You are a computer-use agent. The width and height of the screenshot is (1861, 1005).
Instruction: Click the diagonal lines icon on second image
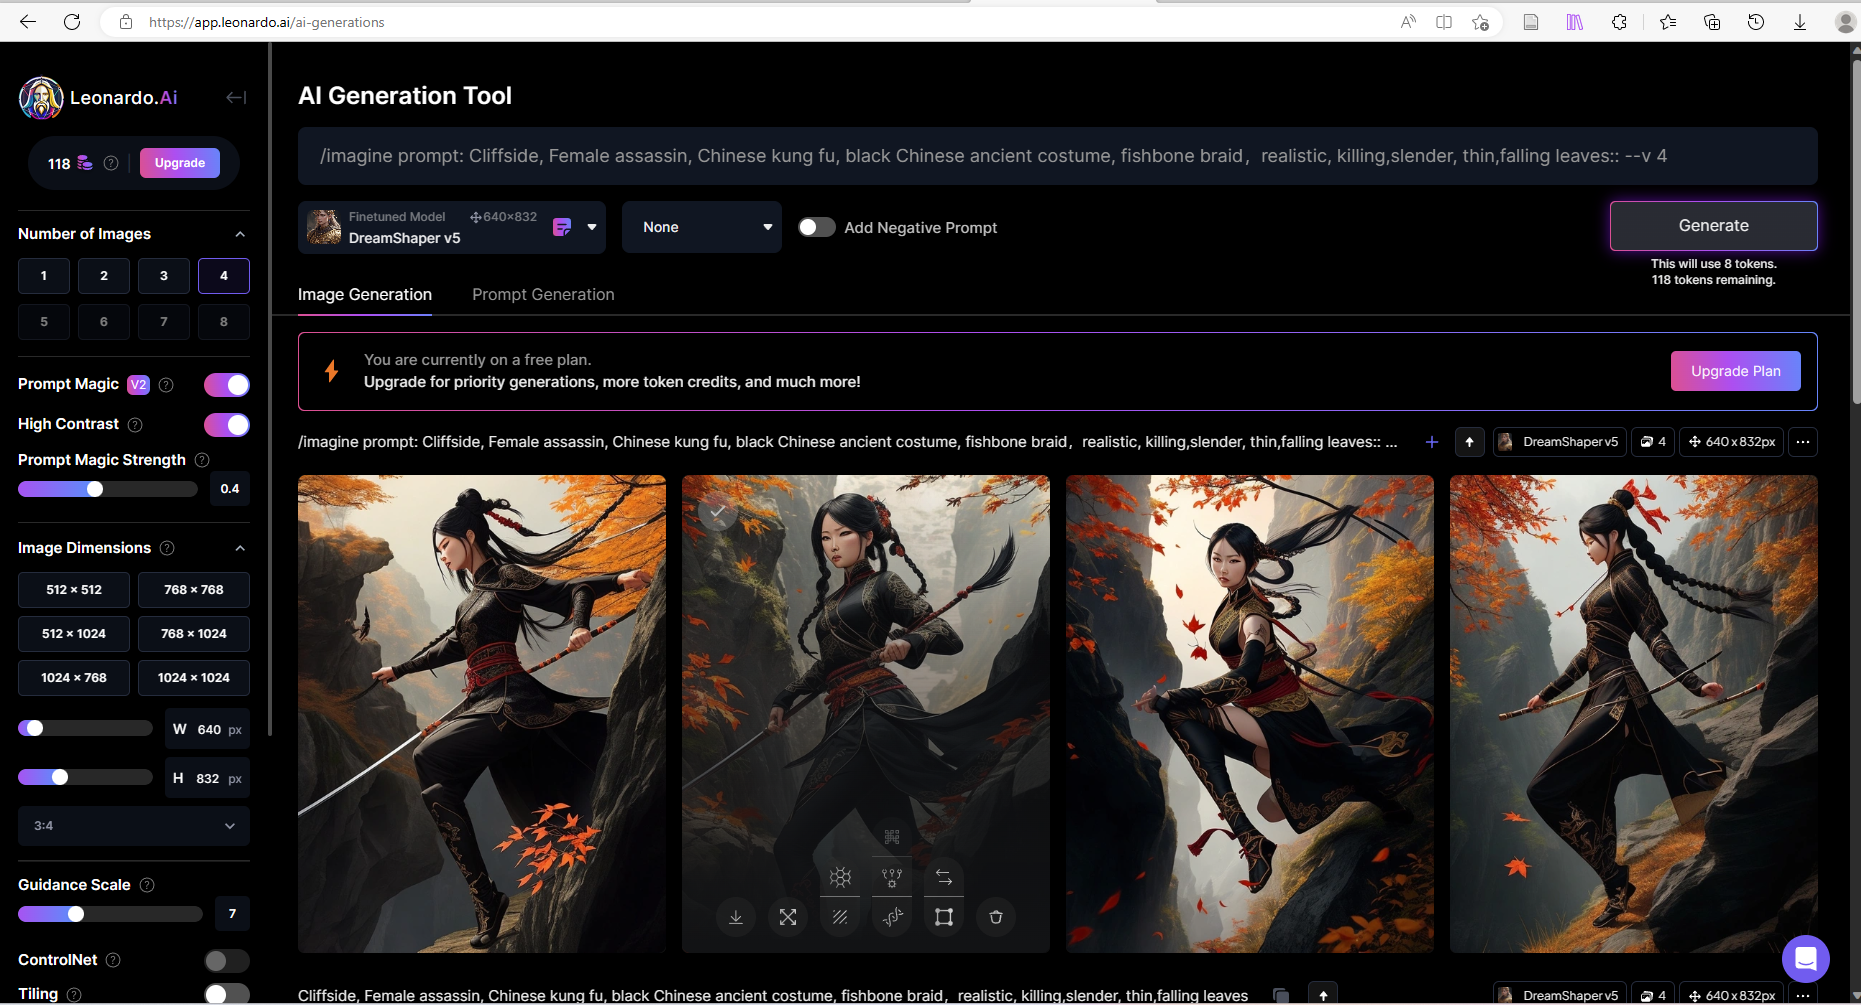coord(840,917)
